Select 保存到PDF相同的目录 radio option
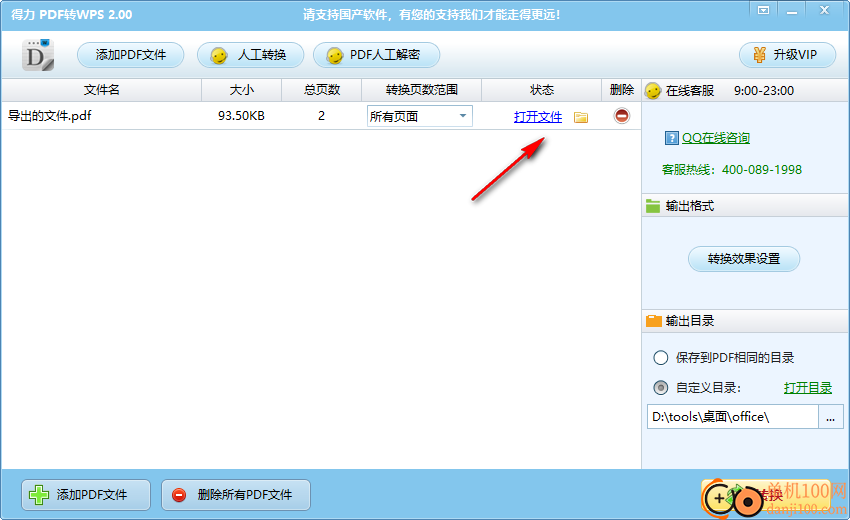The height and width of the screenshot is (520, 850). pyautogui.click(x=660, y=358)
